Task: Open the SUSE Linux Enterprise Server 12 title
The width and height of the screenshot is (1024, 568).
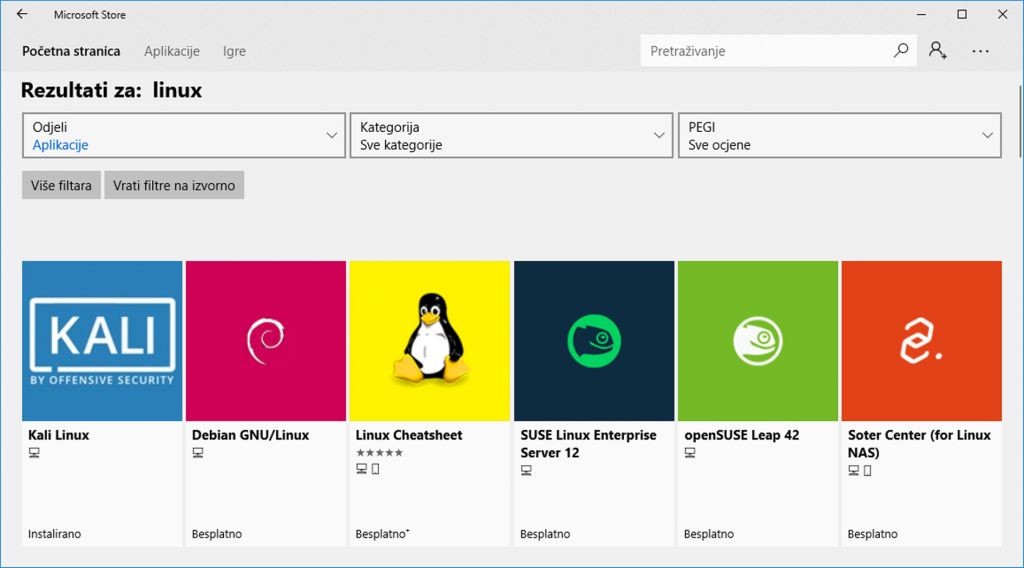Action: [x=588, y=443]
